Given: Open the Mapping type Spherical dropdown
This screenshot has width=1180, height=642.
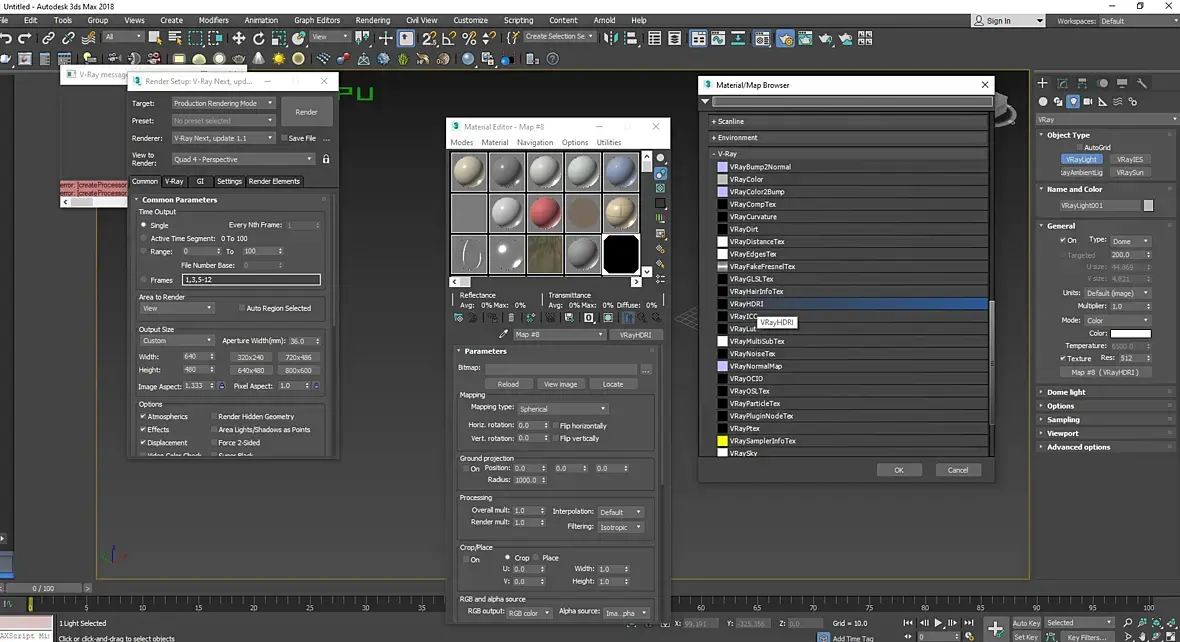Looking at the screenshot, I should [562, 408].
